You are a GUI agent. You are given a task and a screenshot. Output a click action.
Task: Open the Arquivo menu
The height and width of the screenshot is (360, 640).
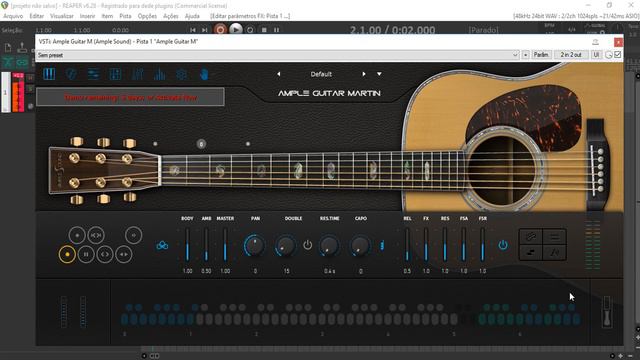tap(13, 16)
